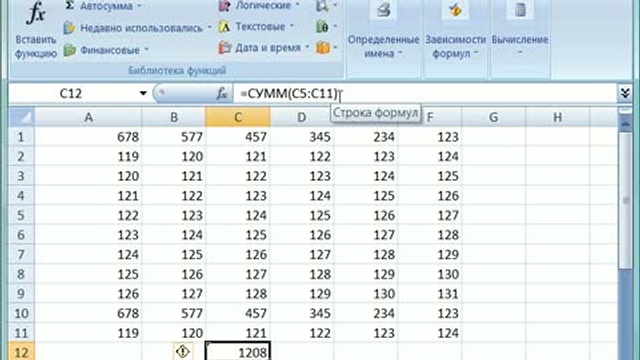Click vertical scrollbar up arrow
The width and height of the screenshot is (640, 360).
coord(625,123)
